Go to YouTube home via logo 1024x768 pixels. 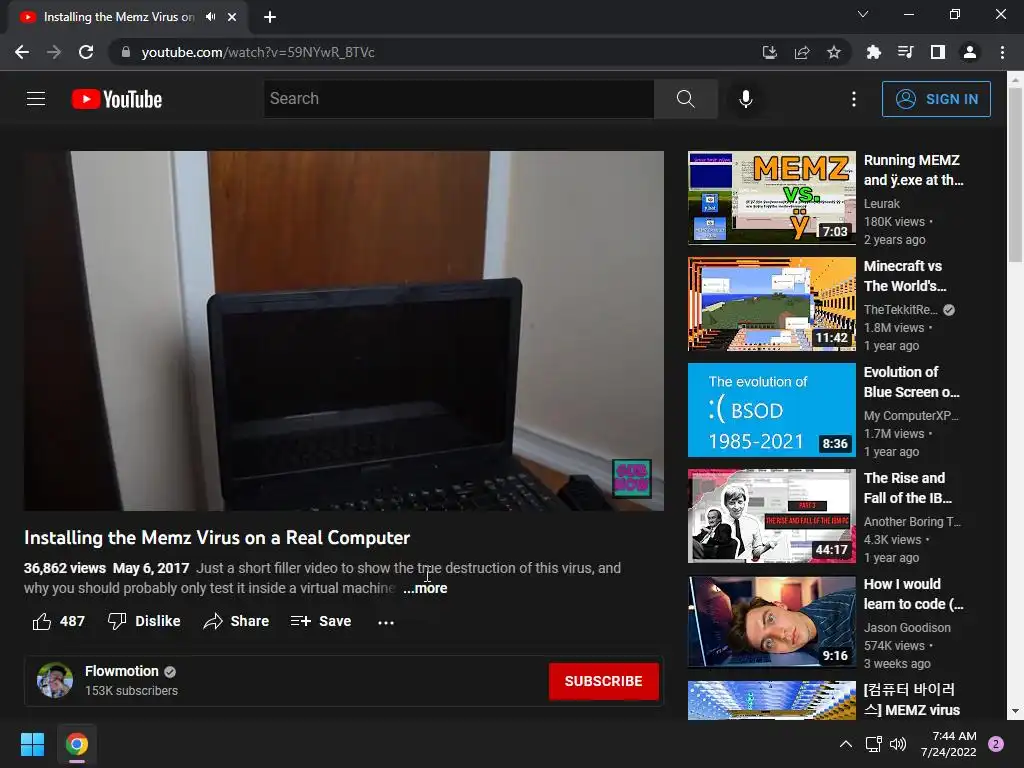point(117,99)
